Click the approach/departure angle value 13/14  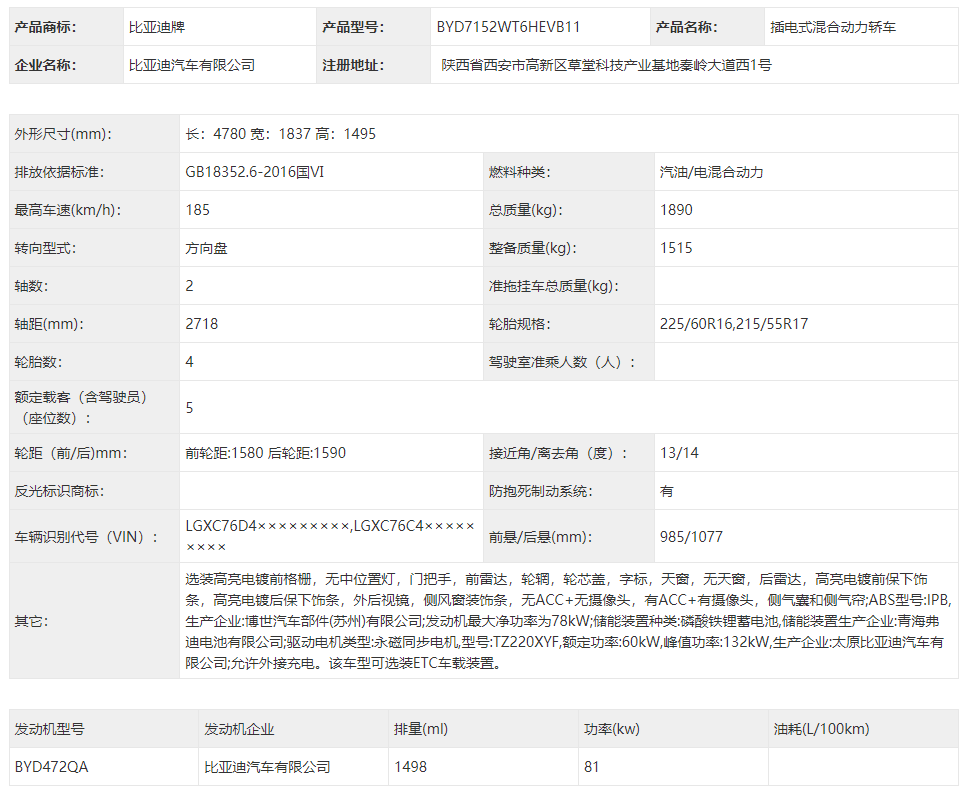tap(679, 453)
